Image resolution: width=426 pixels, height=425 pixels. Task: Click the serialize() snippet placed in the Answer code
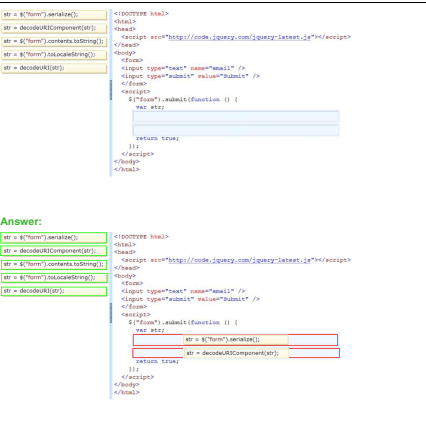pyautogui.click(x=236, y=340)
